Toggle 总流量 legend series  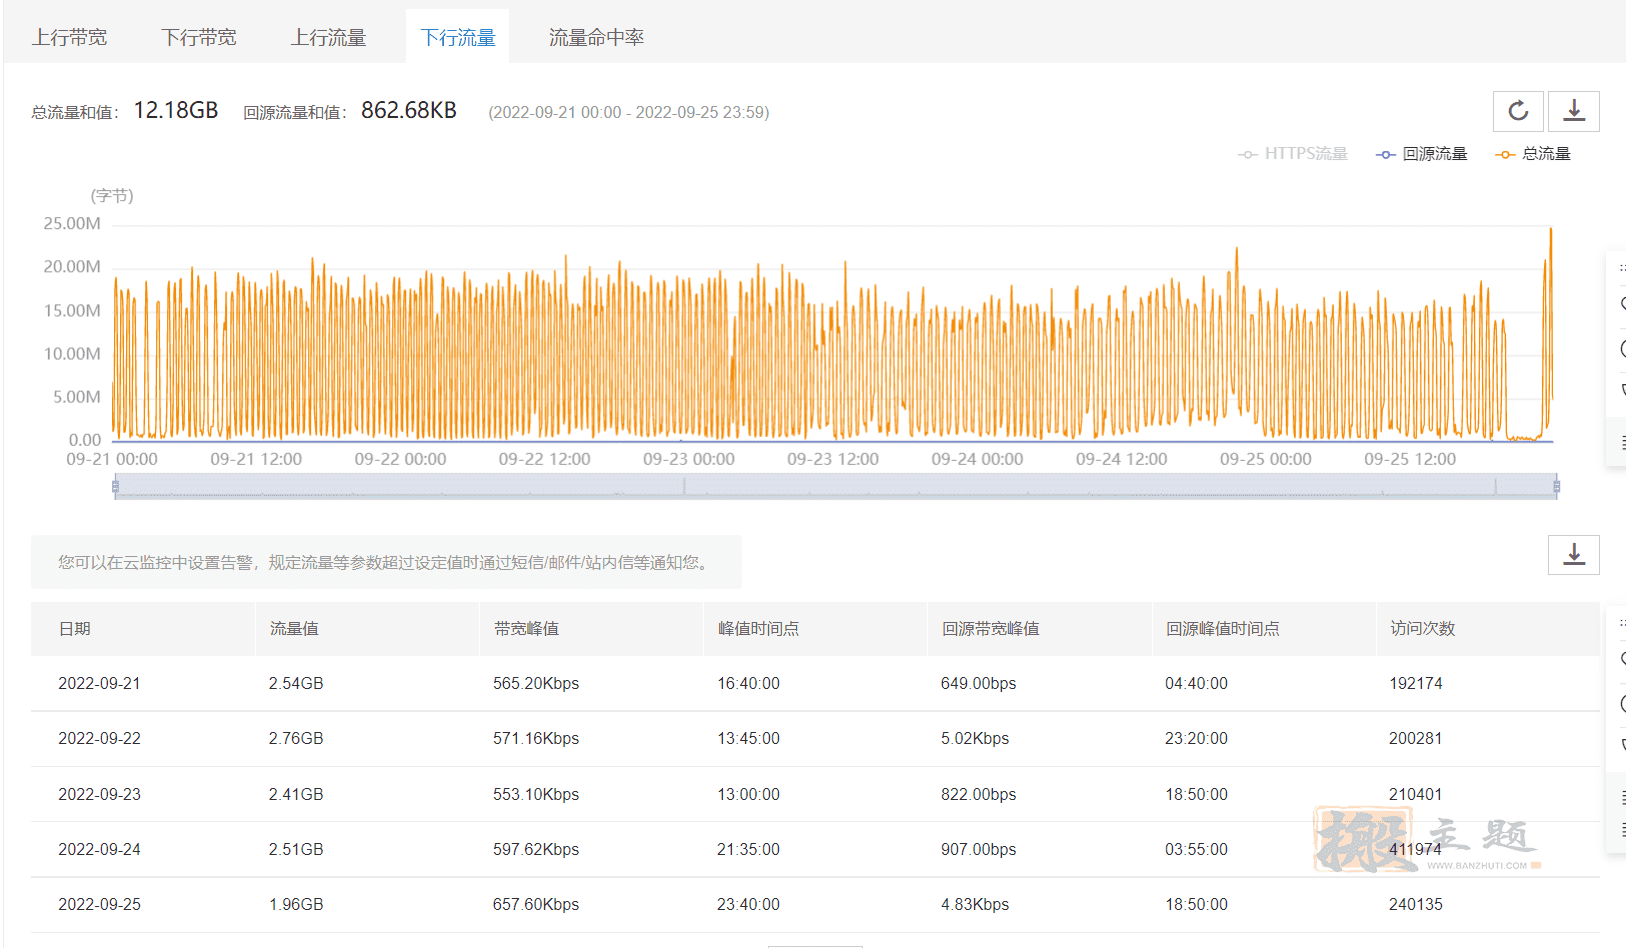(1533, 154)
